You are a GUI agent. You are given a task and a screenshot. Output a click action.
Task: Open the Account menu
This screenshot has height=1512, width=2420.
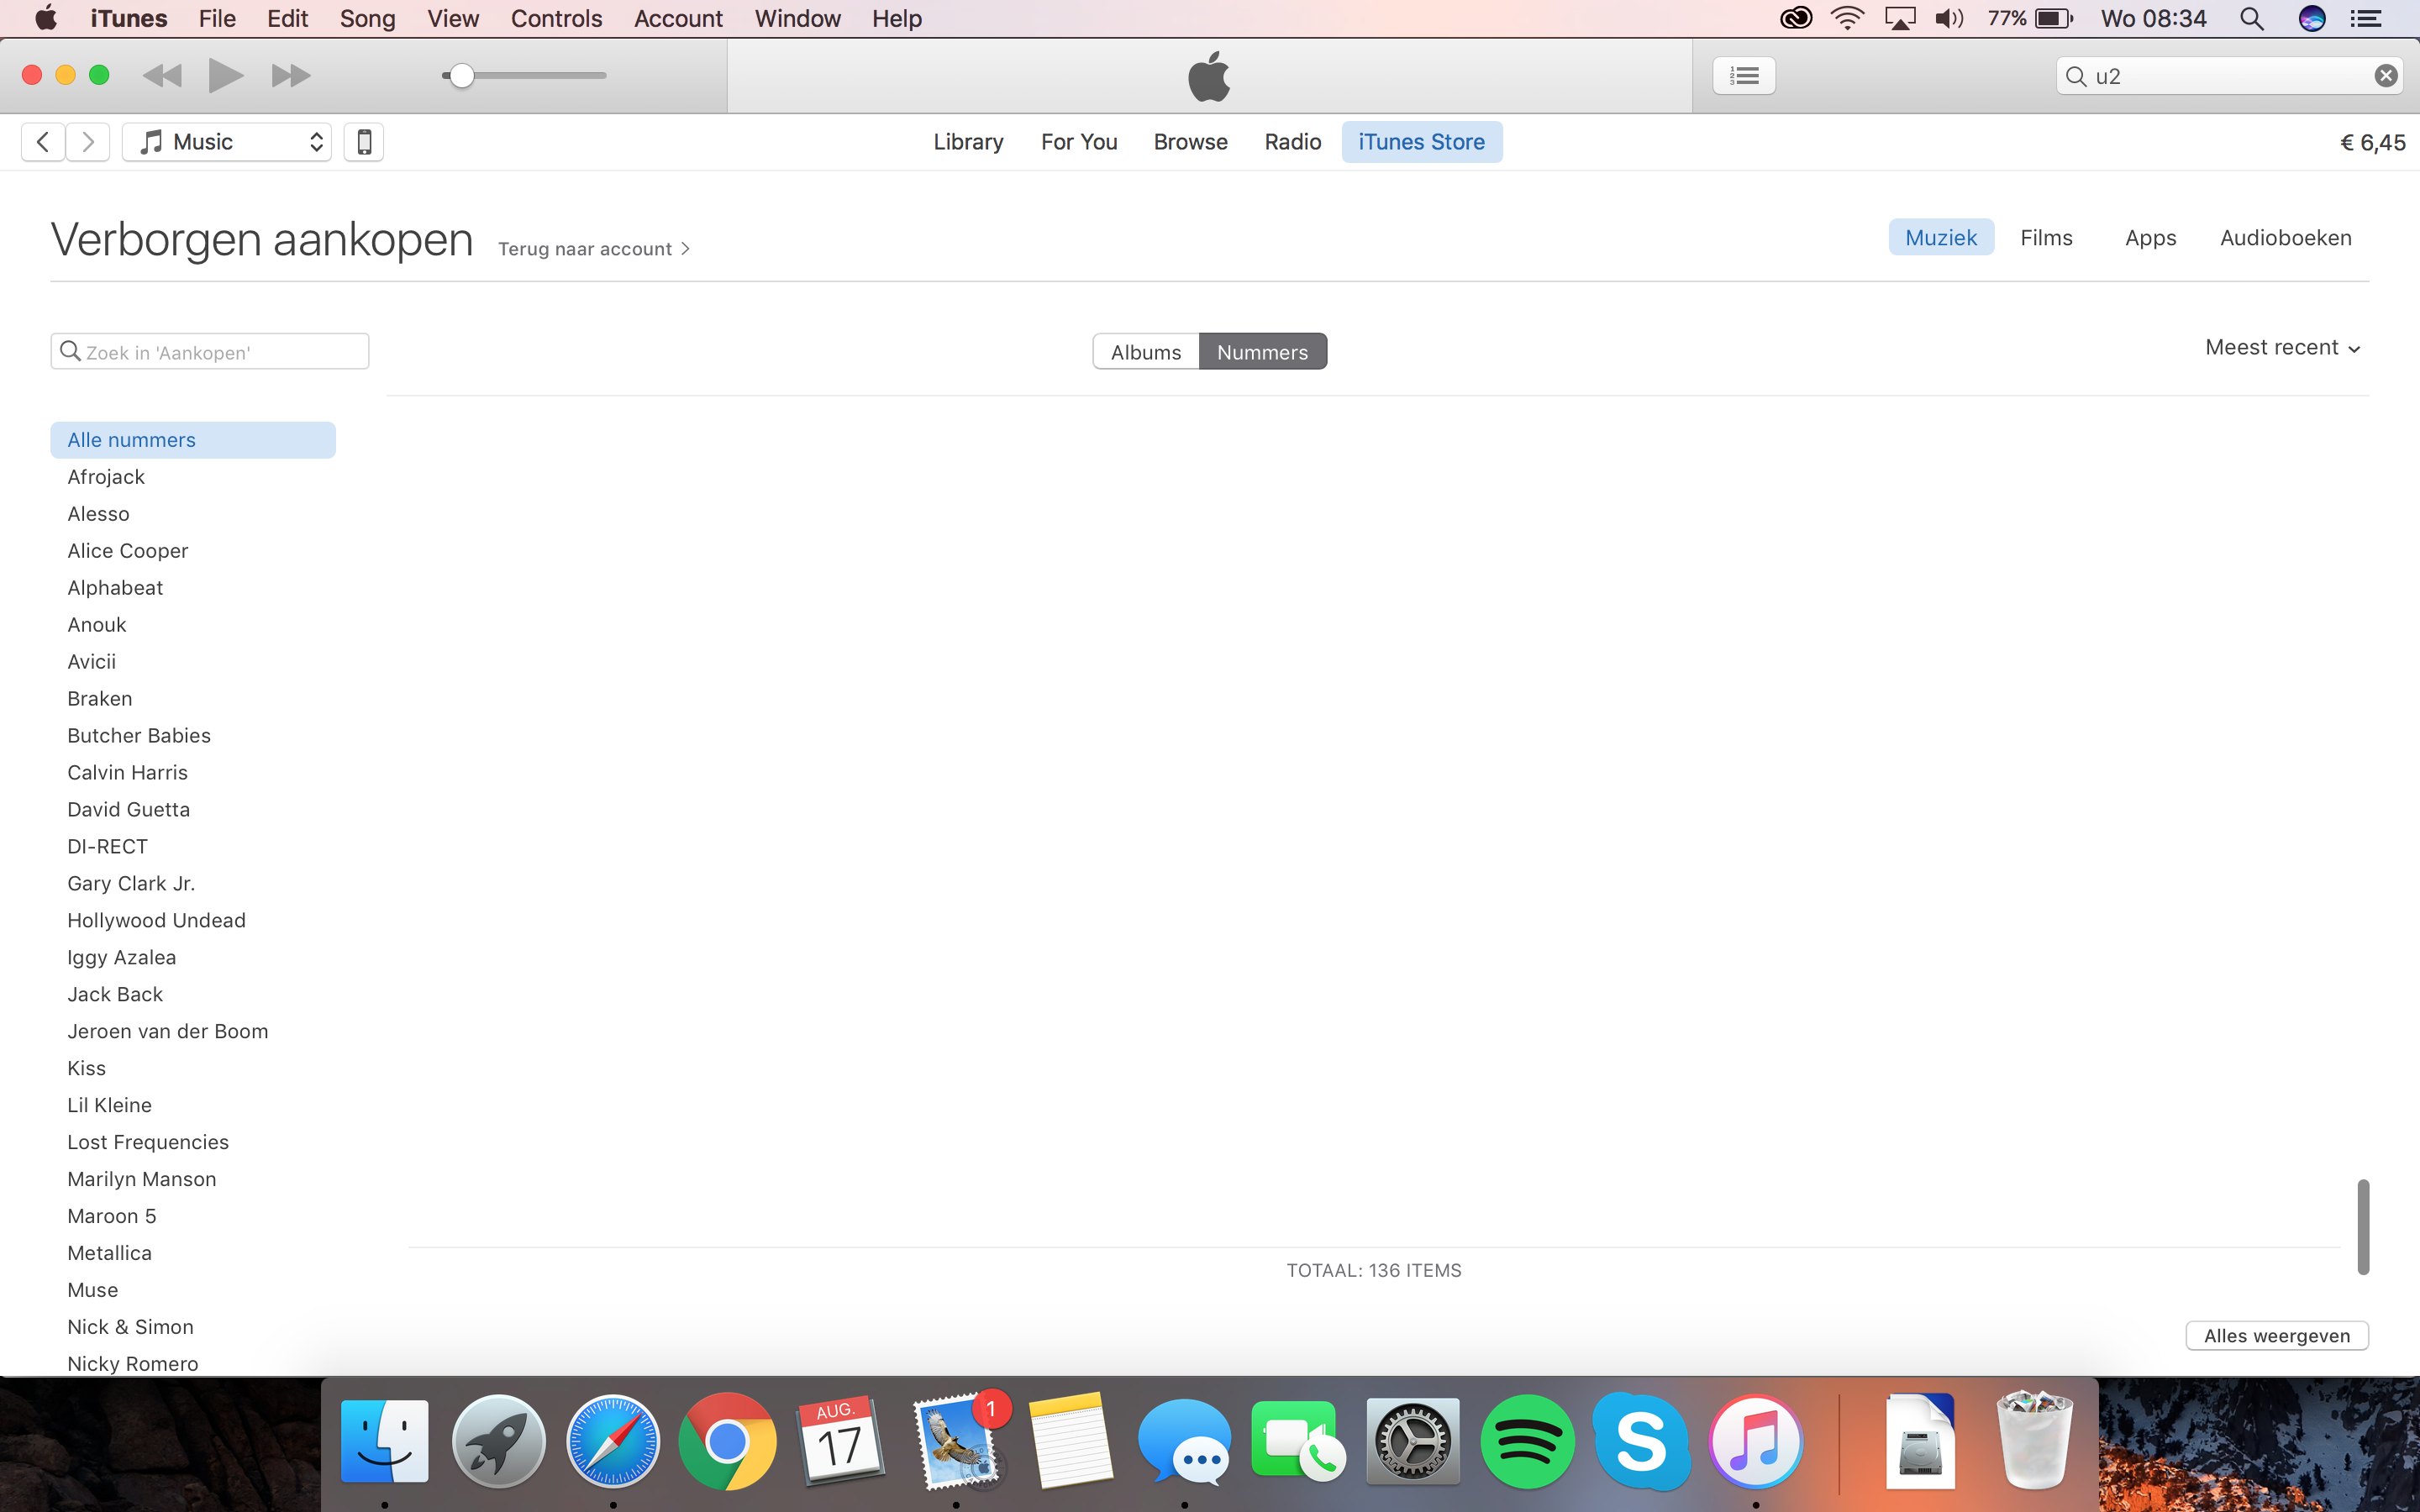(x=678, y=19)
